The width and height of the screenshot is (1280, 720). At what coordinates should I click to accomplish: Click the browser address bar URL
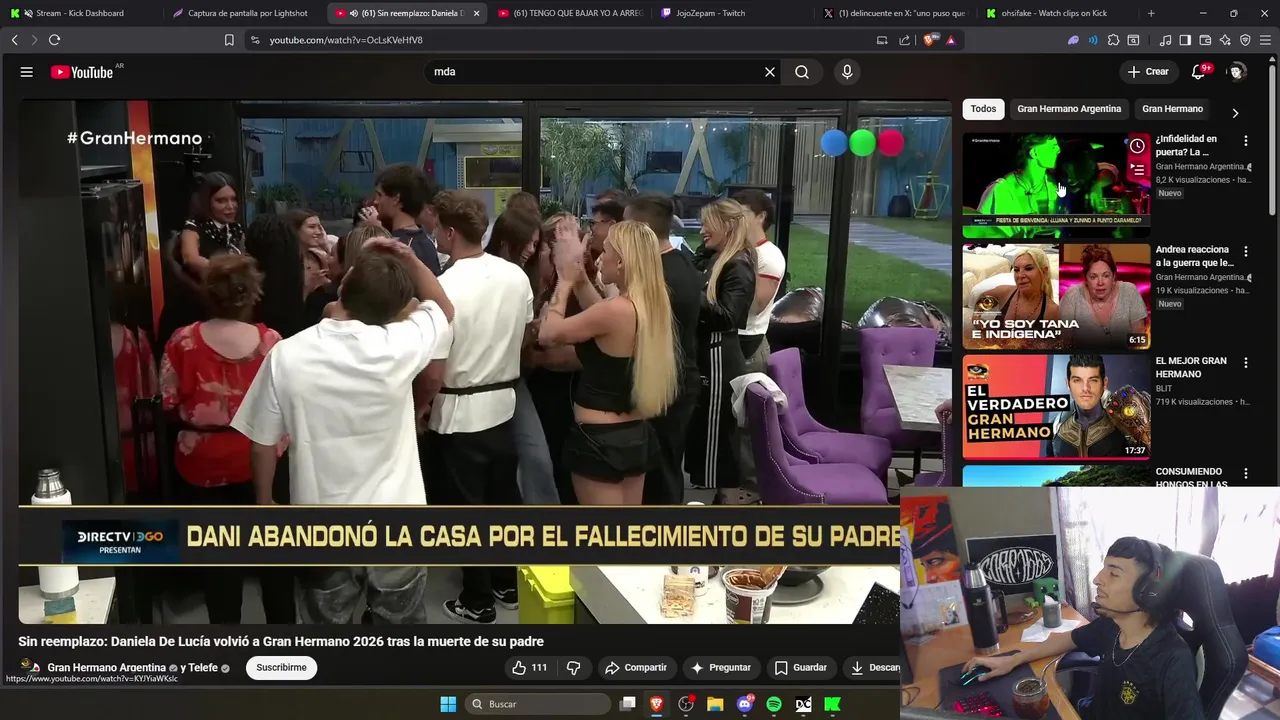[346, 40]
